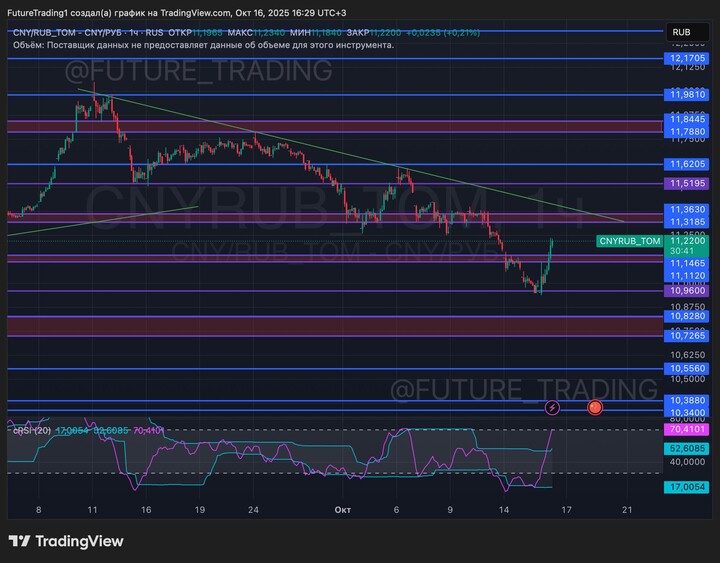Click the red circle event marker
This screenshot has width=720, height=563.
click(595, 407)
